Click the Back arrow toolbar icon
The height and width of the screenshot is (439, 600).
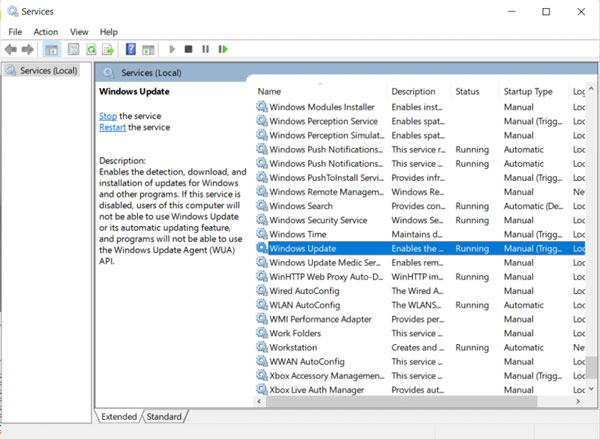point(11,49)
